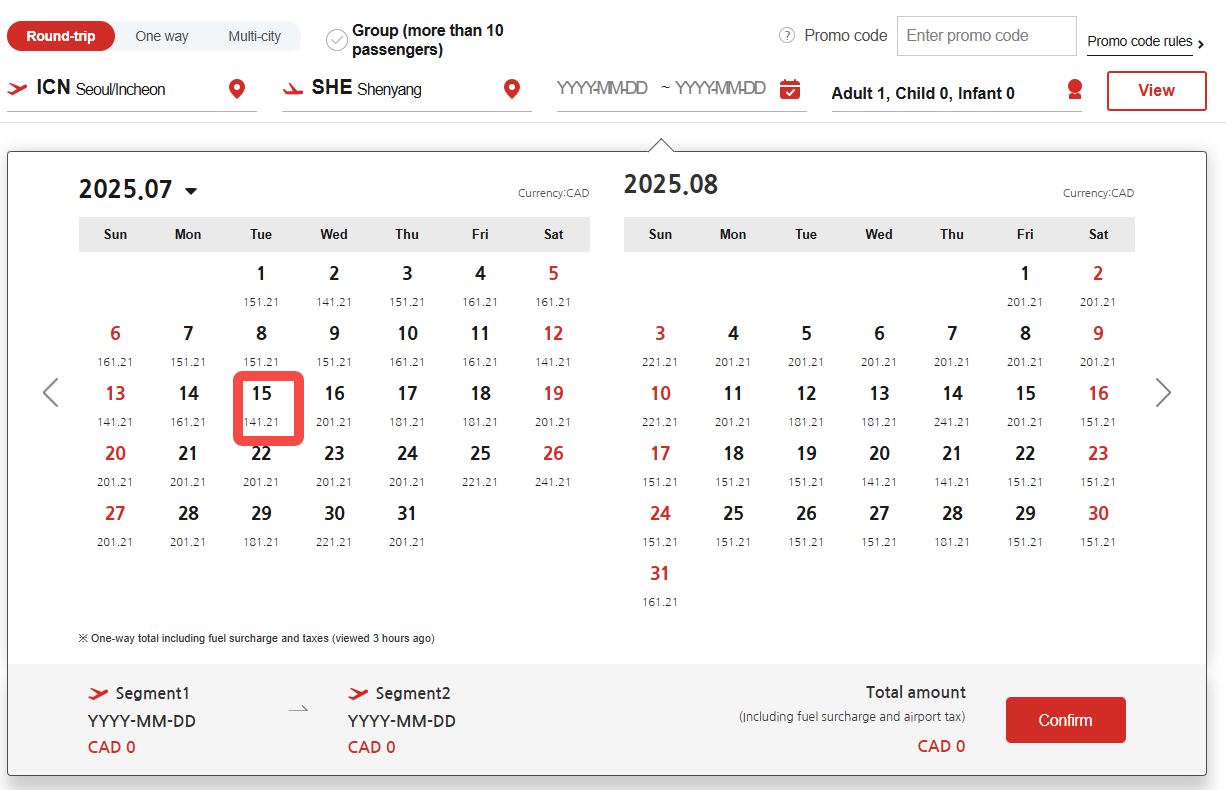Viewport: 1226px width, 790px height.
Task: Click the View button
Action: [1156, 90]
